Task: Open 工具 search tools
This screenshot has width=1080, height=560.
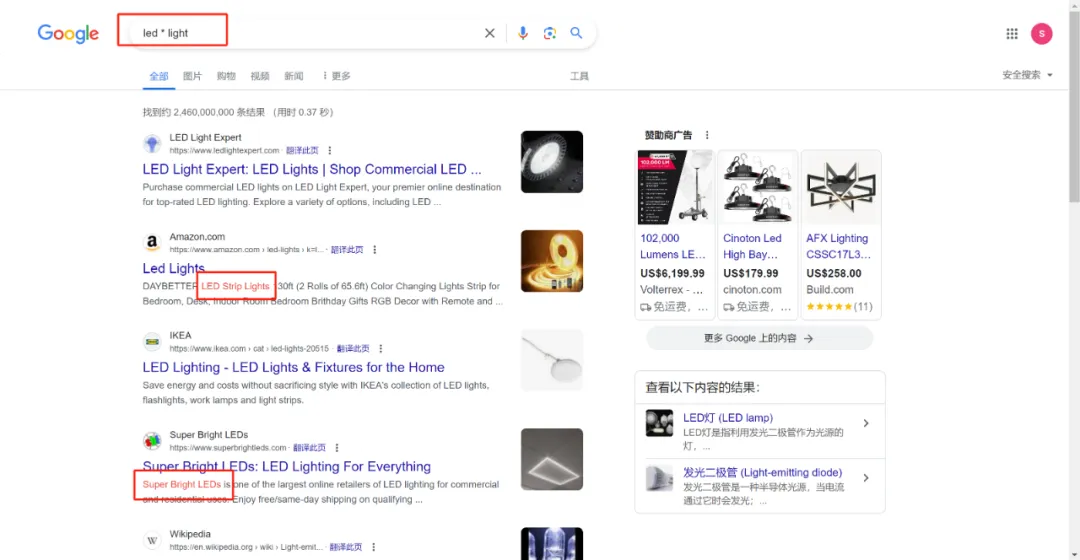Action: 579,76
